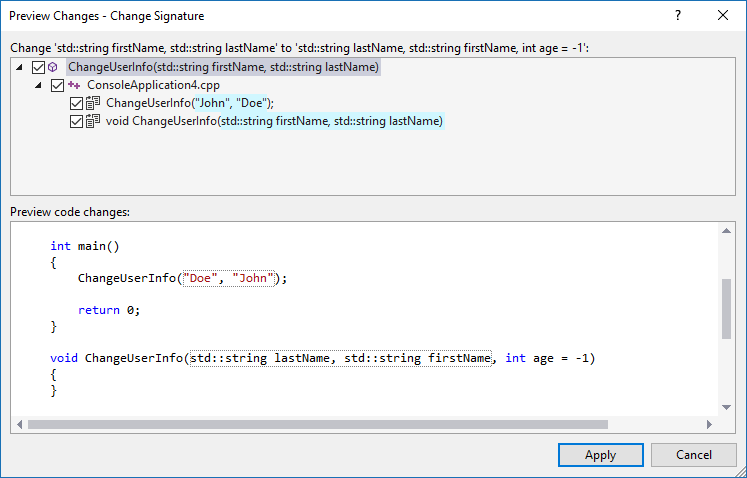This screenshot has height=478, width=747.
Task: Click the scroll right arrow in code preview
Action: click(709, 424)
